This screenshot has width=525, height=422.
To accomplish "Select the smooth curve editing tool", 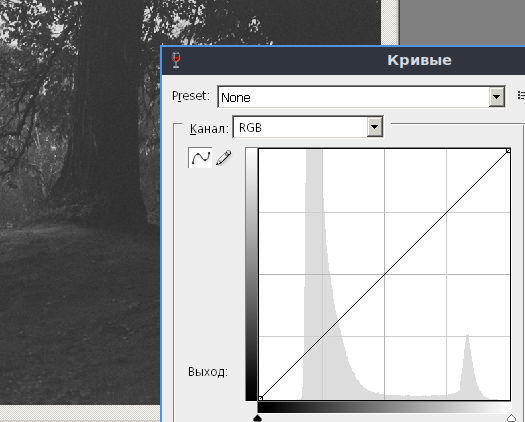I will 200,157.
